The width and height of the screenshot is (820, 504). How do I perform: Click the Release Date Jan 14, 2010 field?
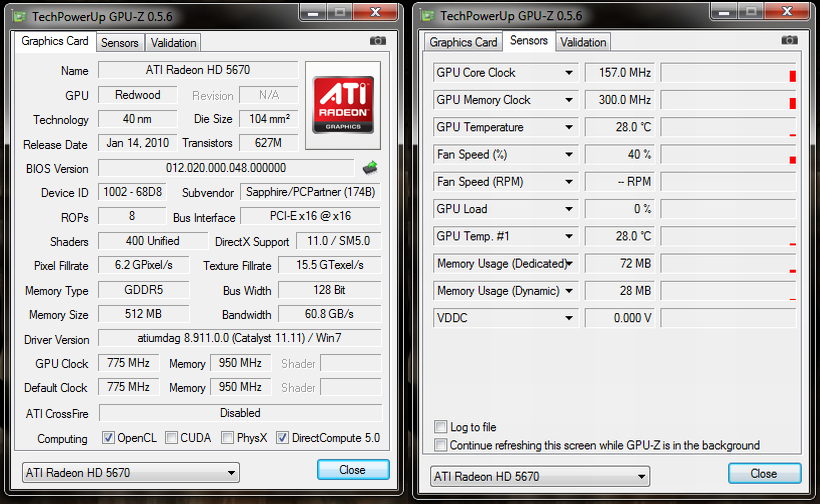tap(138, 143)
